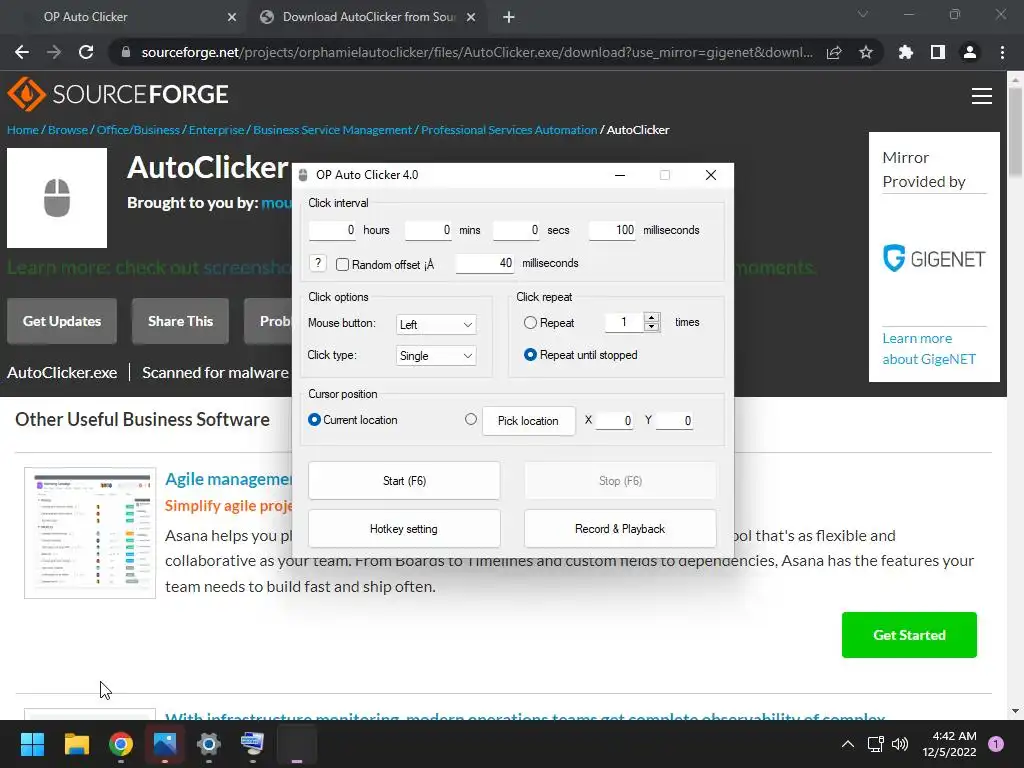Open Photos app in taskbar

165,744
